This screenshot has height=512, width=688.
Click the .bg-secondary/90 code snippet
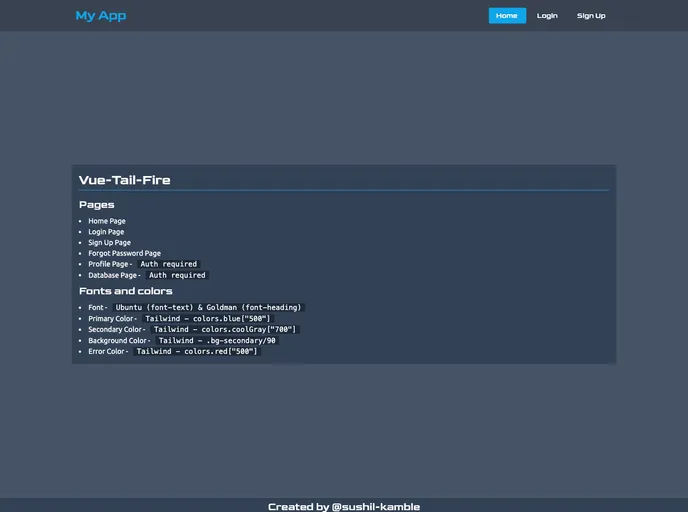[x=217, y=340]
